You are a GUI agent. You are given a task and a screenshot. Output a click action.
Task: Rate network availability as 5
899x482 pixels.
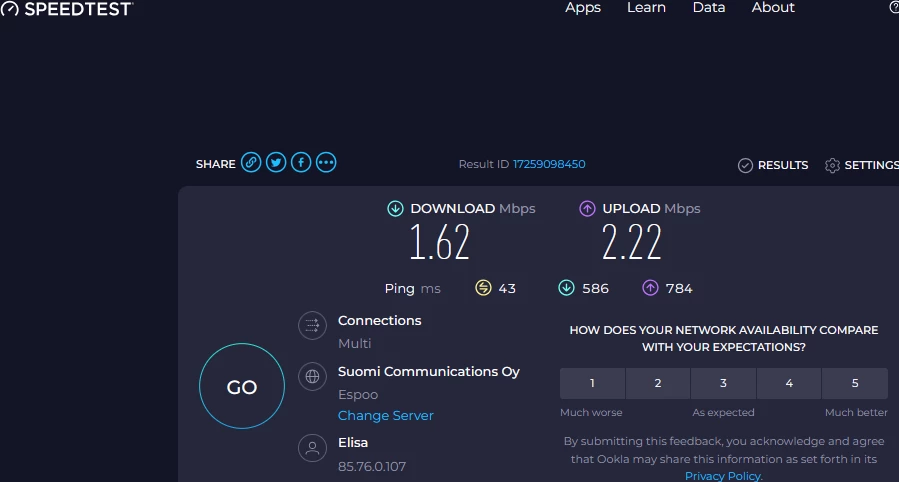[x=855, y=383]
